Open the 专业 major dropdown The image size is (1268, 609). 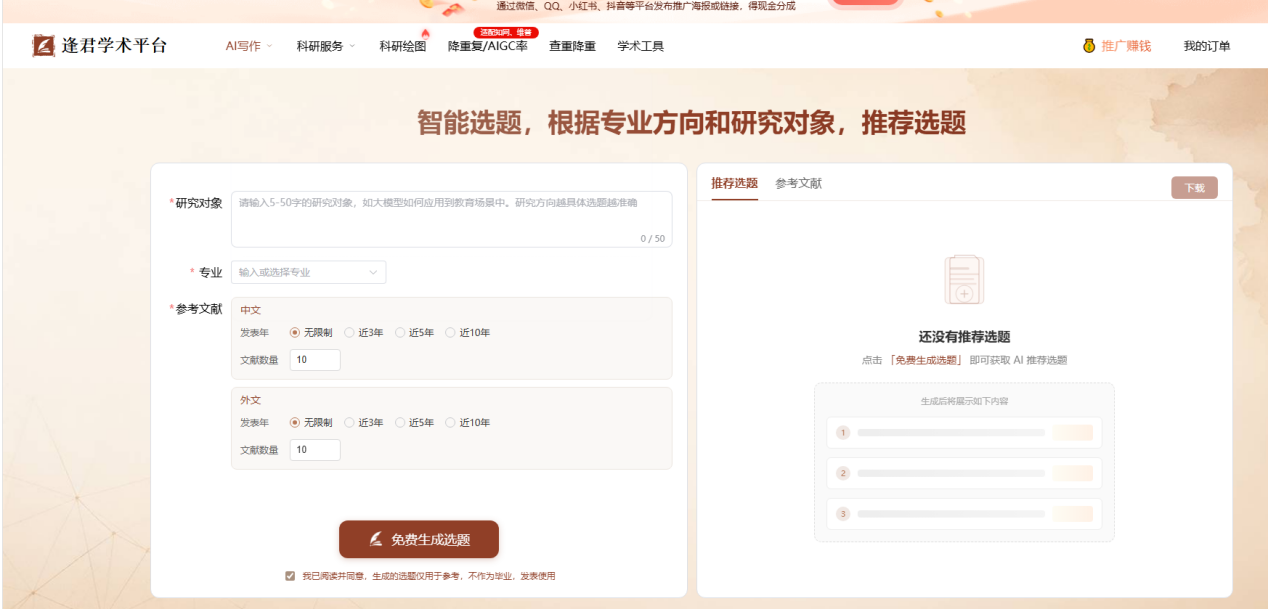[x=308, y=272]
